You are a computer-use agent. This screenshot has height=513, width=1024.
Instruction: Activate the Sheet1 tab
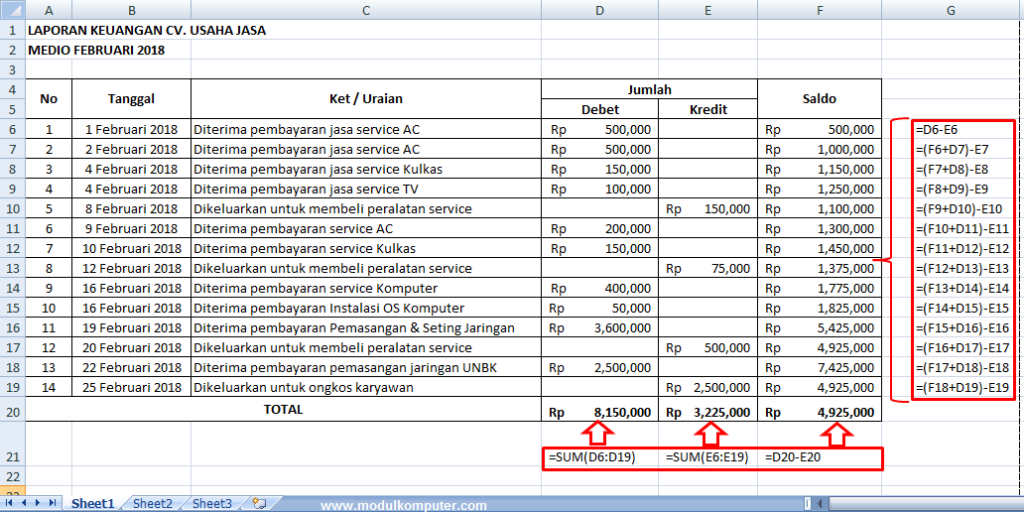pyautogui.click(x=93, y=504)
